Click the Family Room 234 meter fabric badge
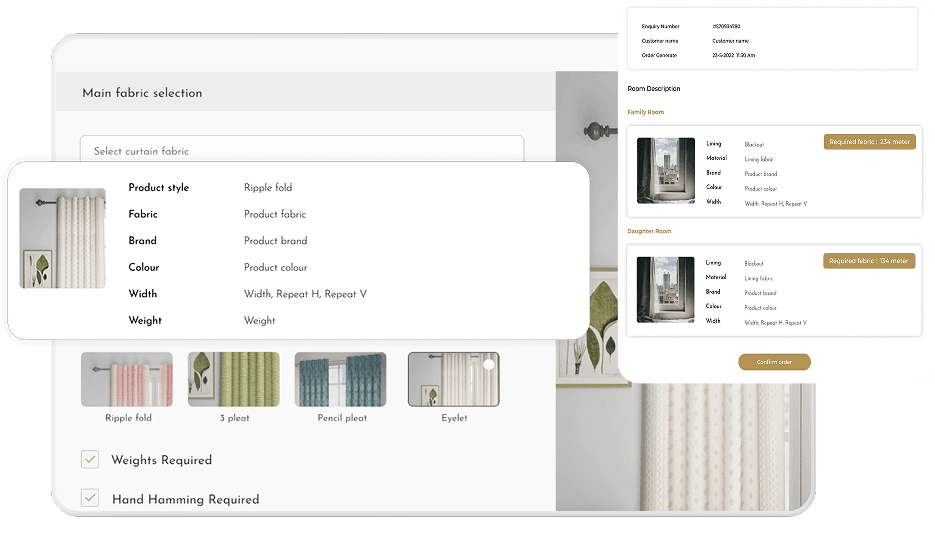Image resolution: width=935 pixels, height=545 pixels. (x=869, y=142)
